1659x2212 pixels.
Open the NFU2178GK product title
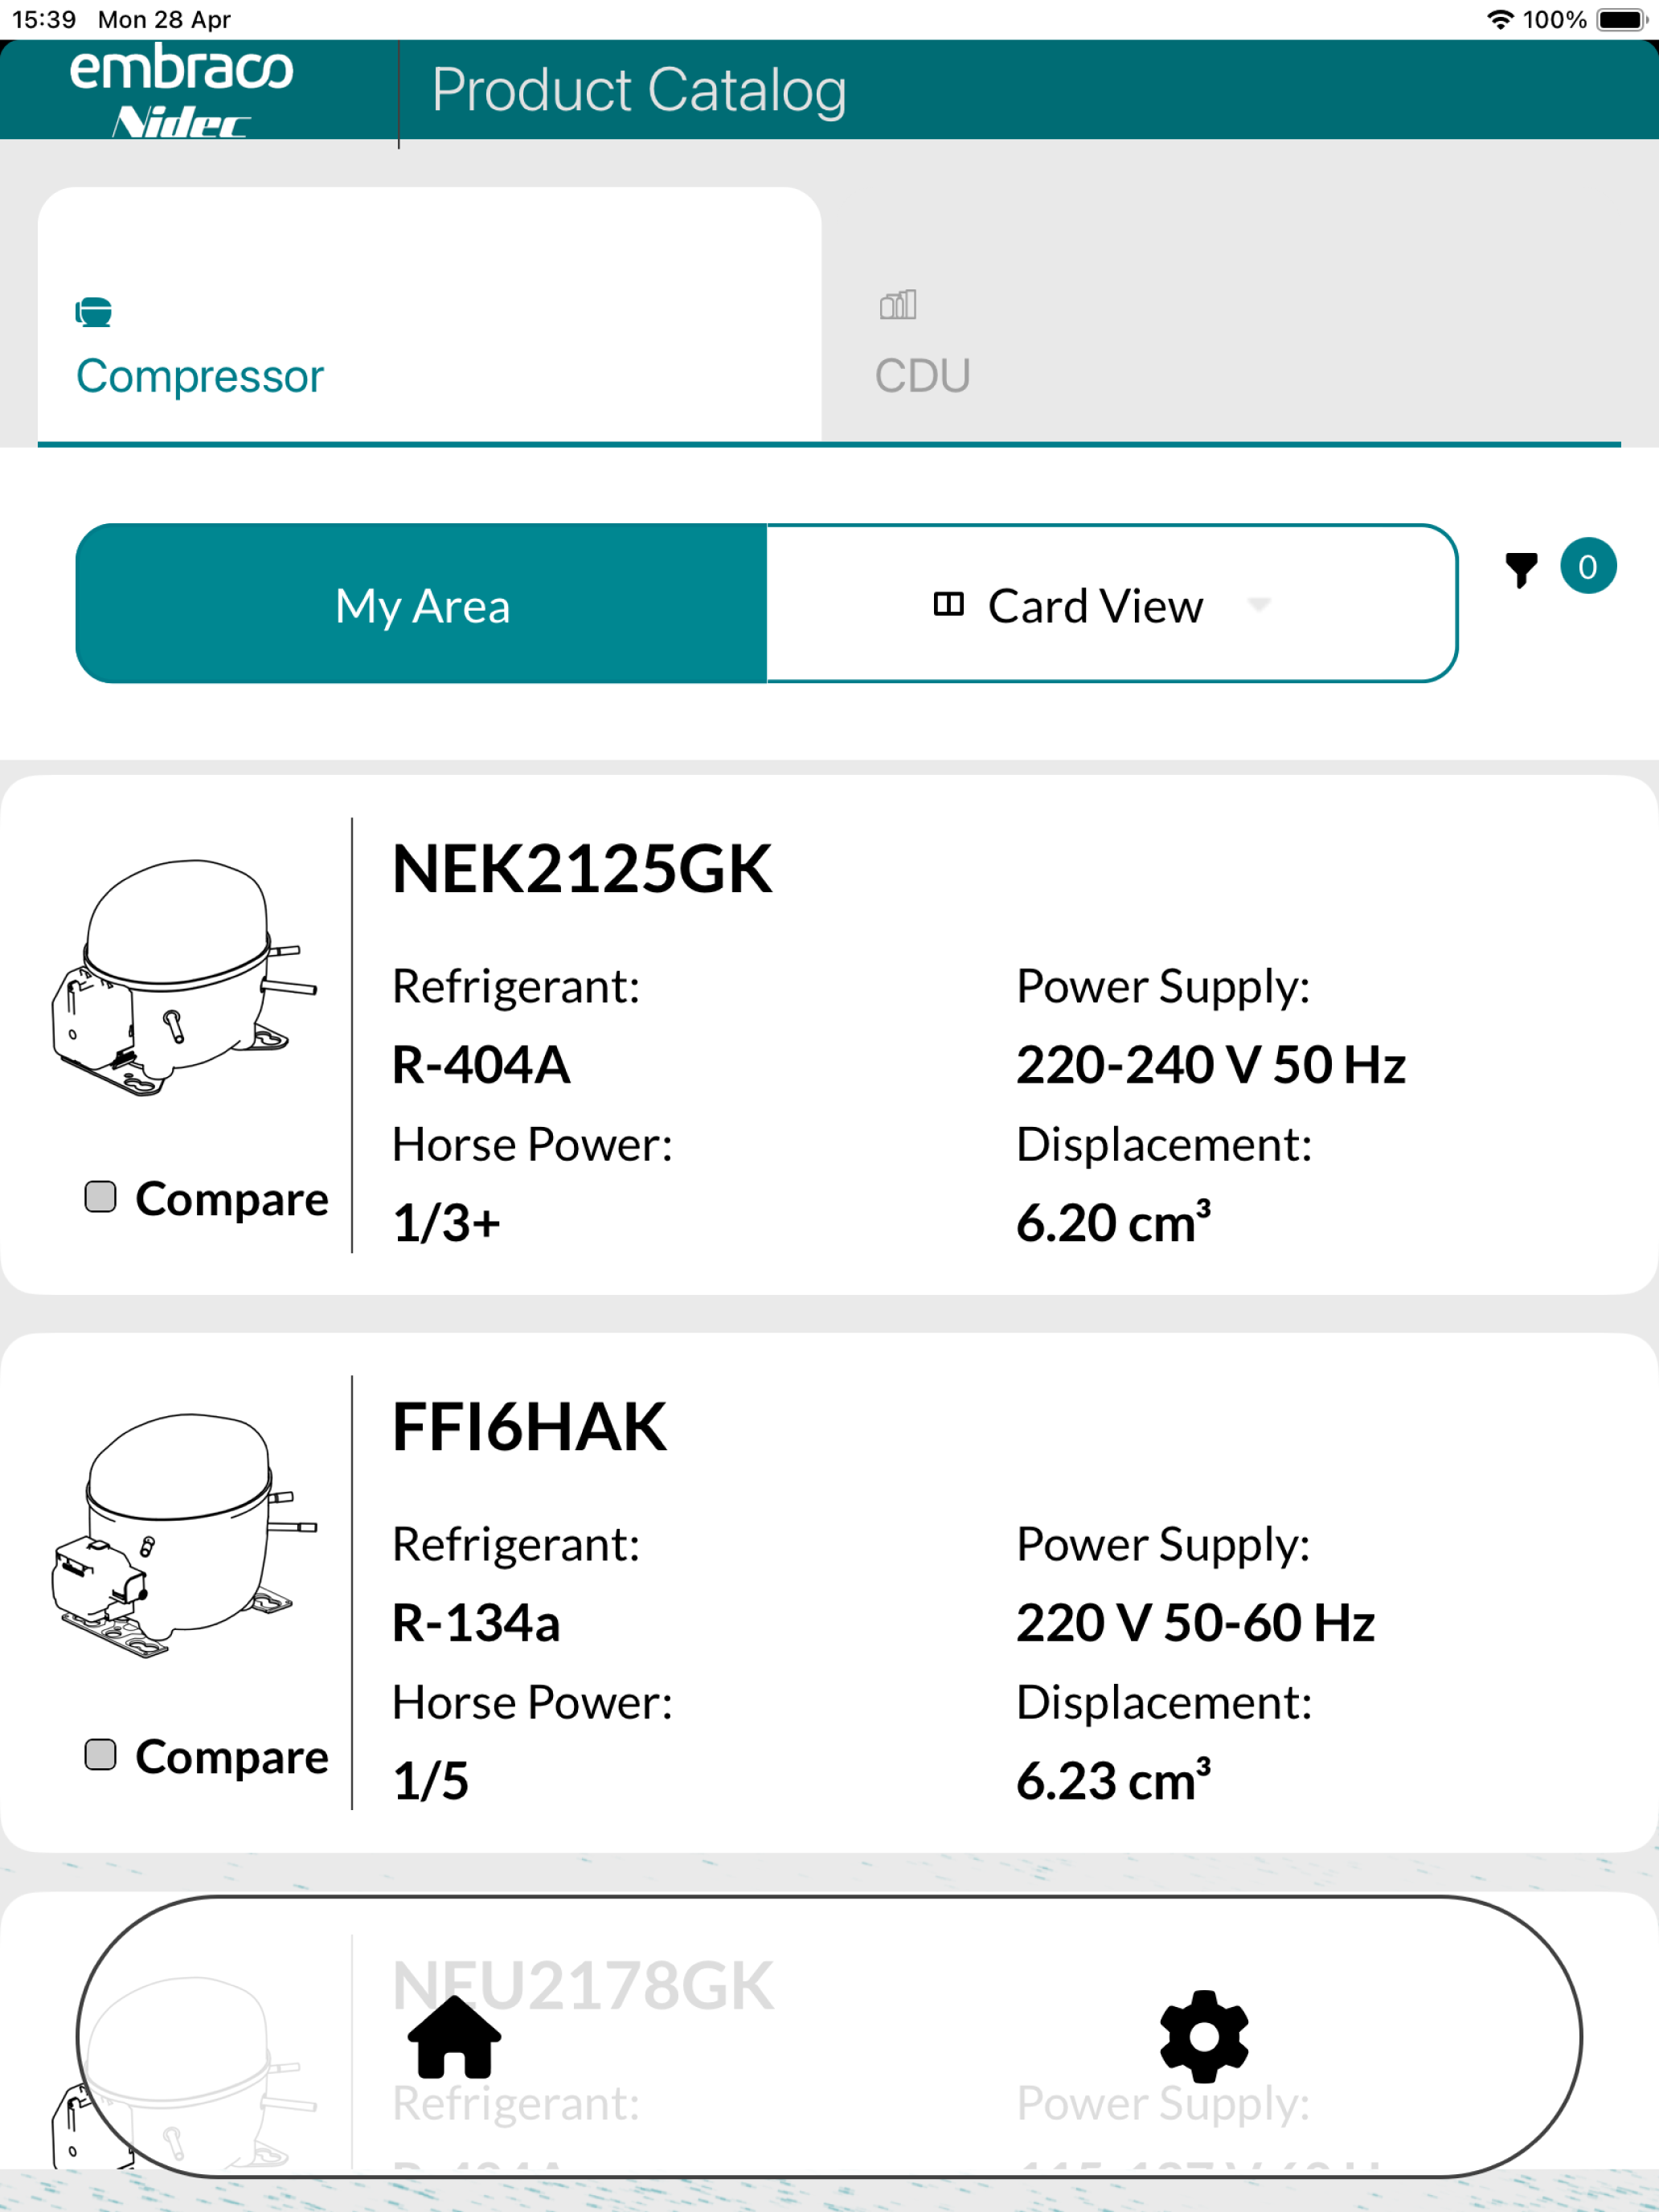pyautogui.click(x=583, y=1985)
